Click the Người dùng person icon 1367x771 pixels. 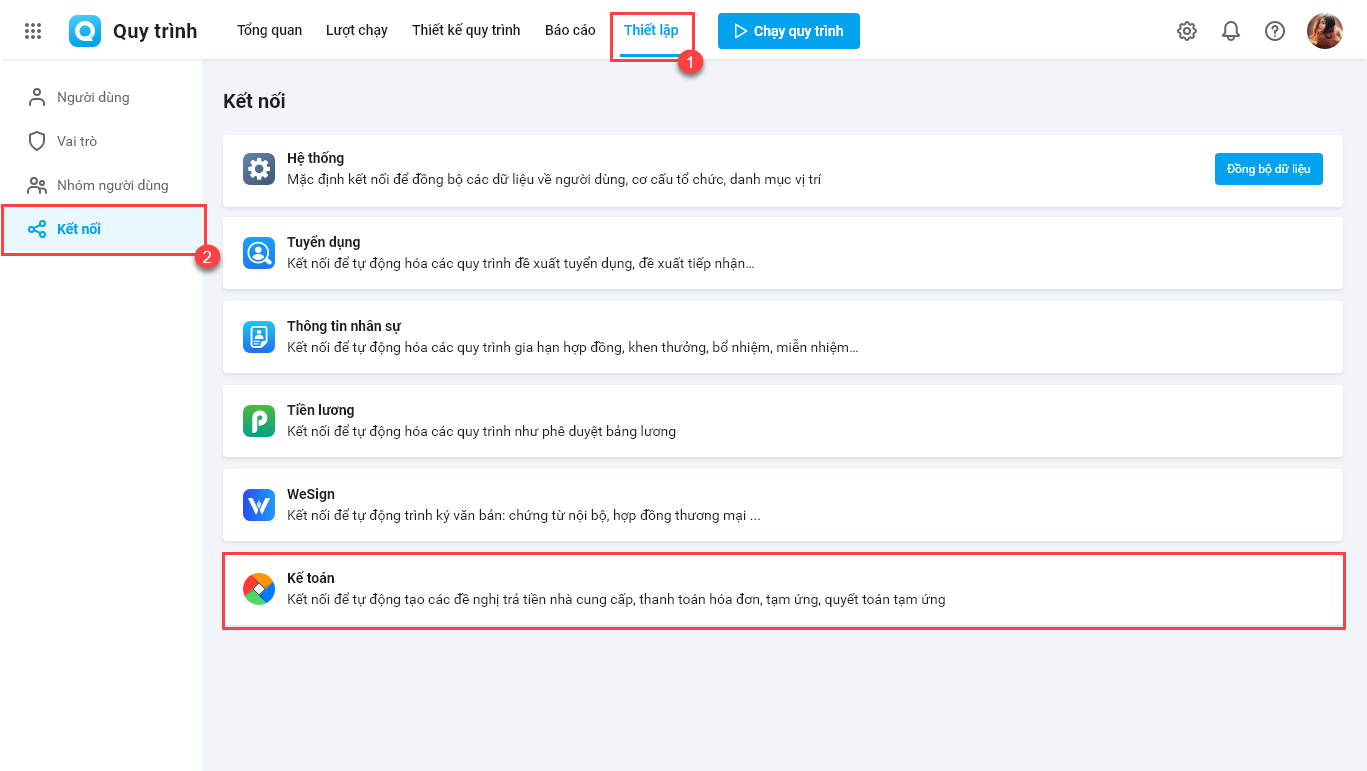pos(37,97)
